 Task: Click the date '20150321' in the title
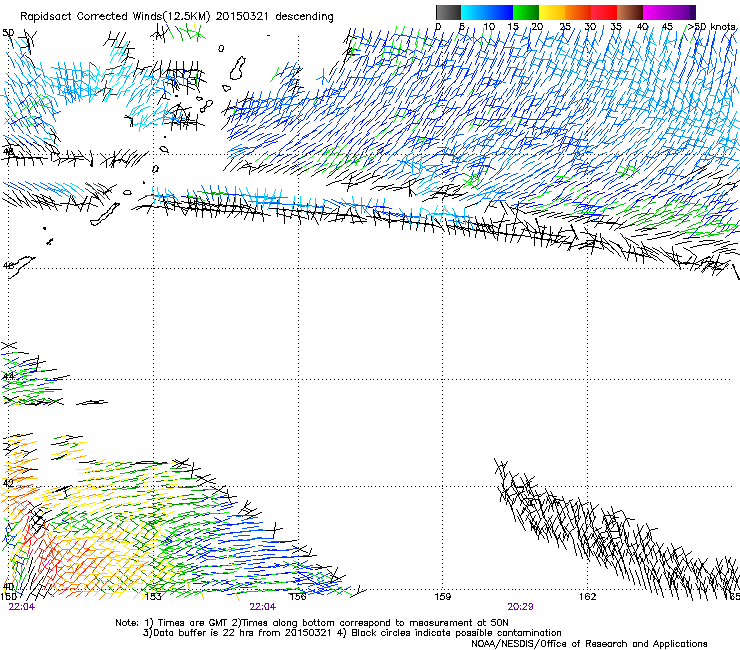pyautogui.click(x=242, y=16)
